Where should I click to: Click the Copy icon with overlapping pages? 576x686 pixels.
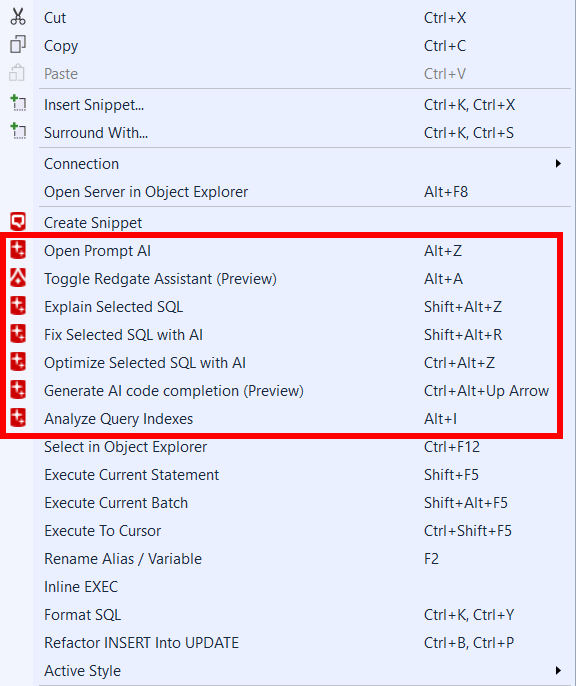18,45
